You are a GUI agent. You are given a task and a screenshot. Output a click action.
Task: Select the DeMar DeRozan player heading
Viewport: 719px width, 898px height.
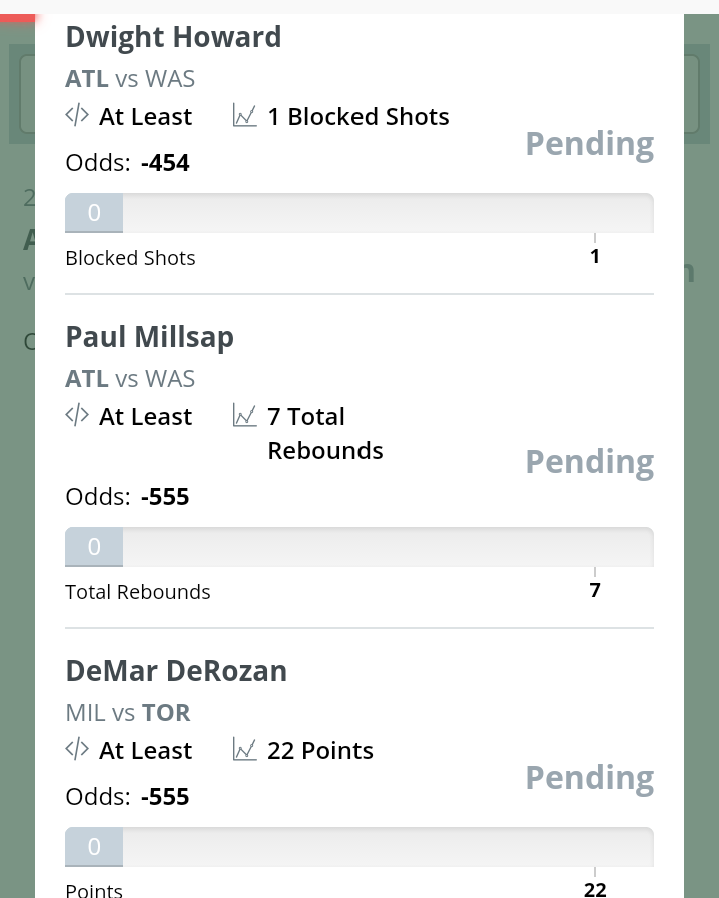pos(176,670)
